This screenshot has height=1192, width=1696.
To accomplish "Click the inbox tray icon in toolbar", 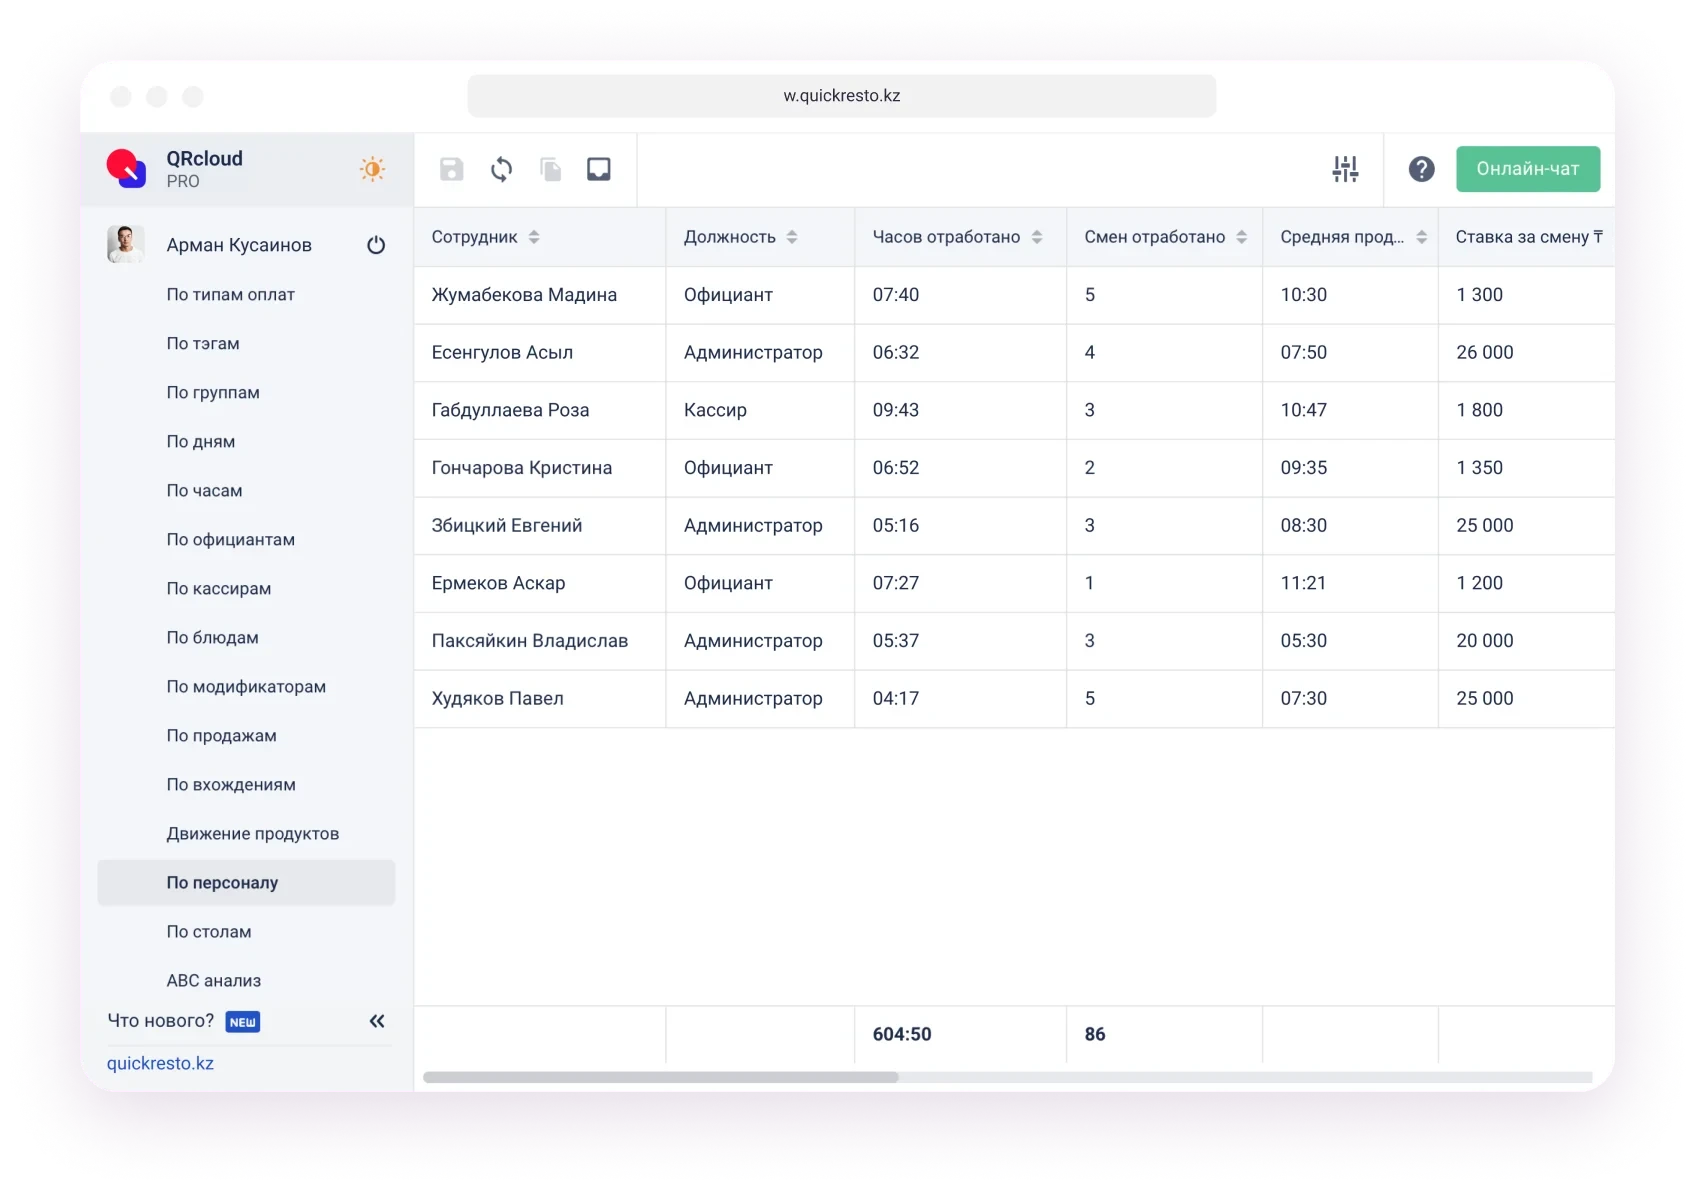I will coord(598,169).
